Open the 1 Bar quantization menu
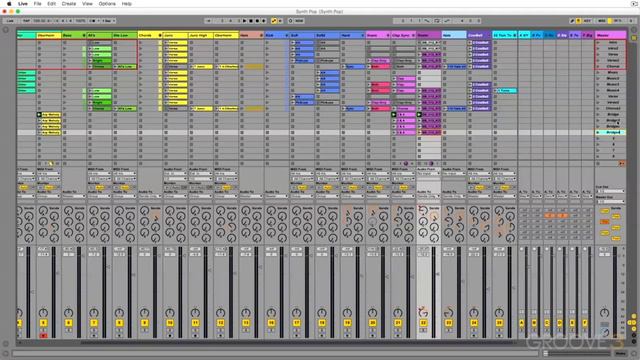Screen dimensions: 640x360 [109, 20]
